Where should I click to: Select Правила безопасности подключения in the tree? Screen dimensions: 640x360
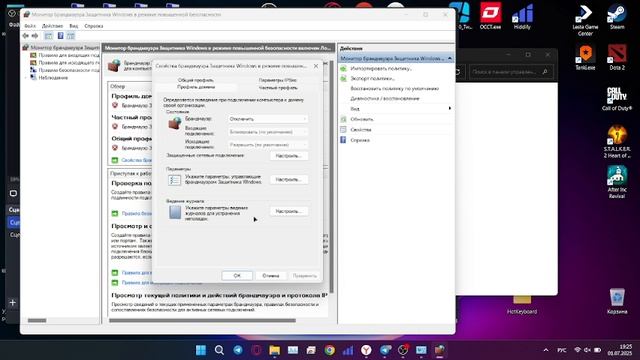pyautogui.click(x=64, y=70)
